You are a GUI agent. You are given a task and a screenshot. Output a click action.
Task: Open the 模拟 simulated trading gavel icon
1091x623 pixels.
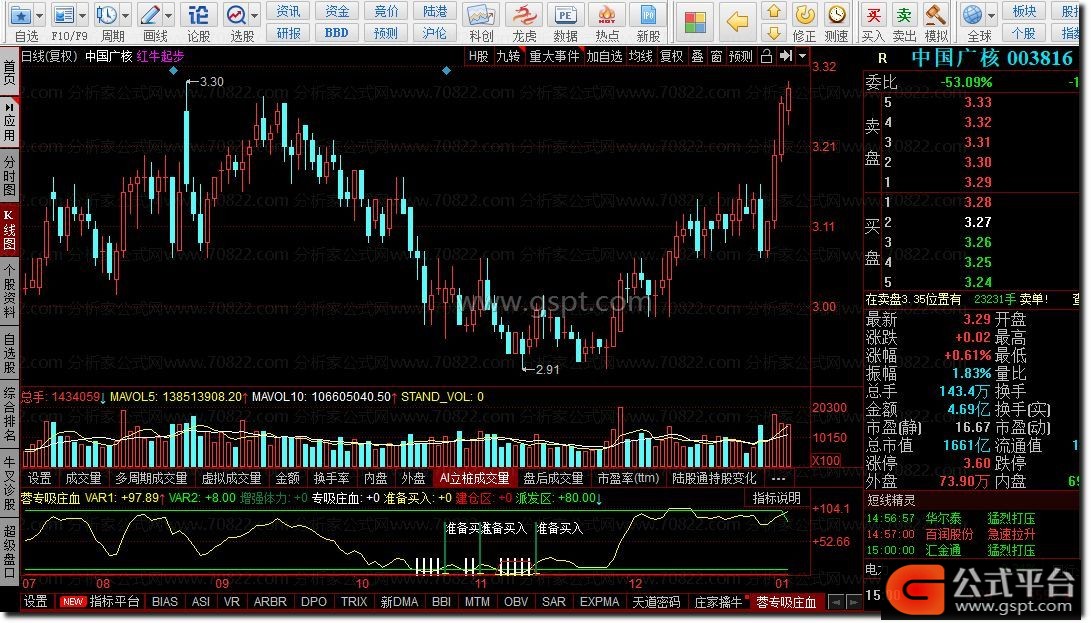pos(935,15)
